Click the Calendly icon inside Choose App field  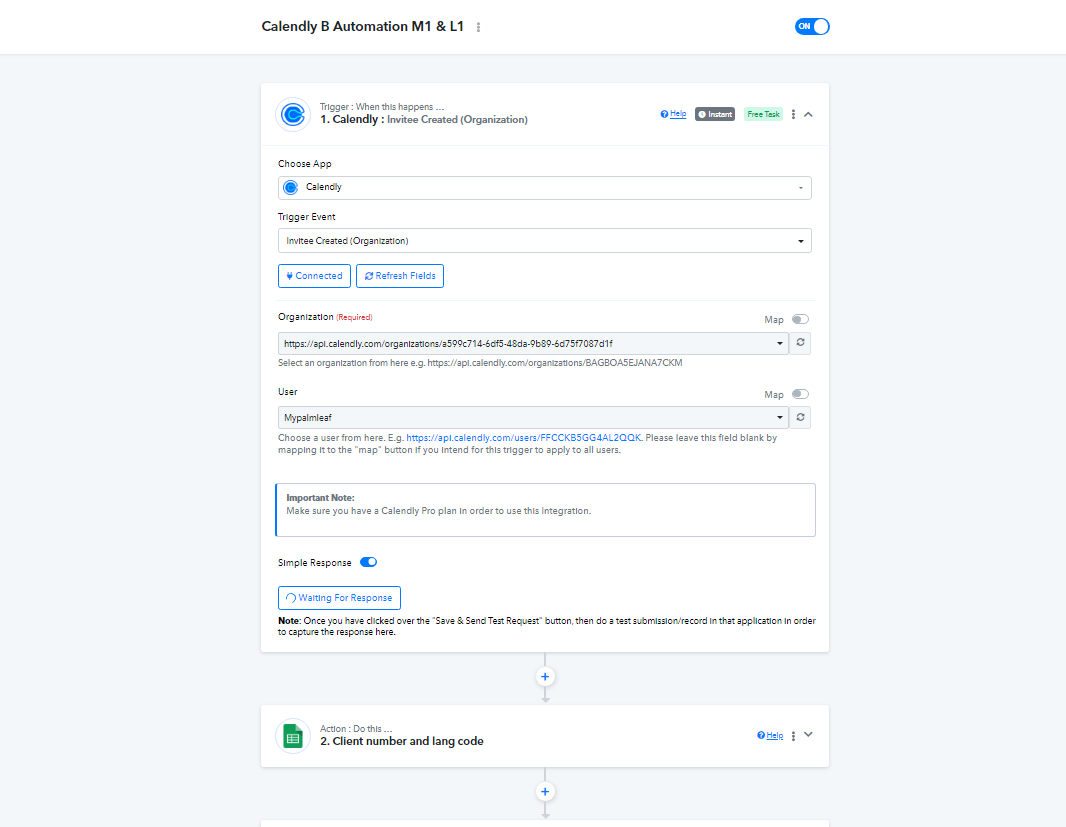(x=291, y=188)
